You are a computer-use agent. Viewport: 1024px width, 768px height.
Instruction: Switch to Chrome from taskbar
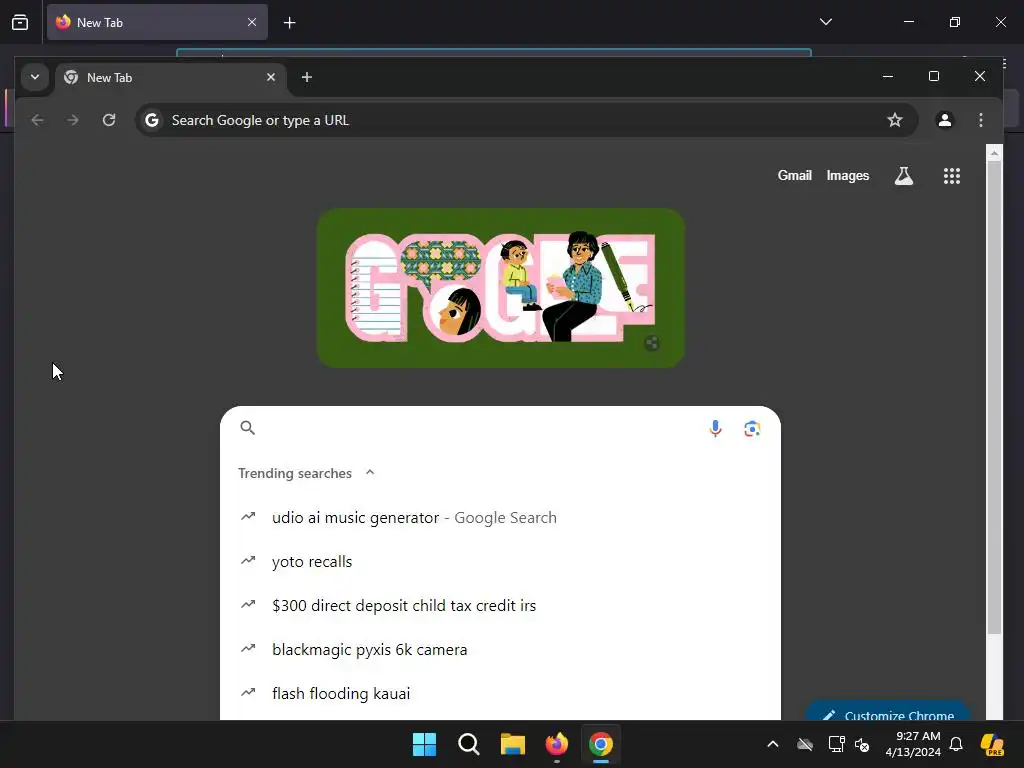[601, 744]
